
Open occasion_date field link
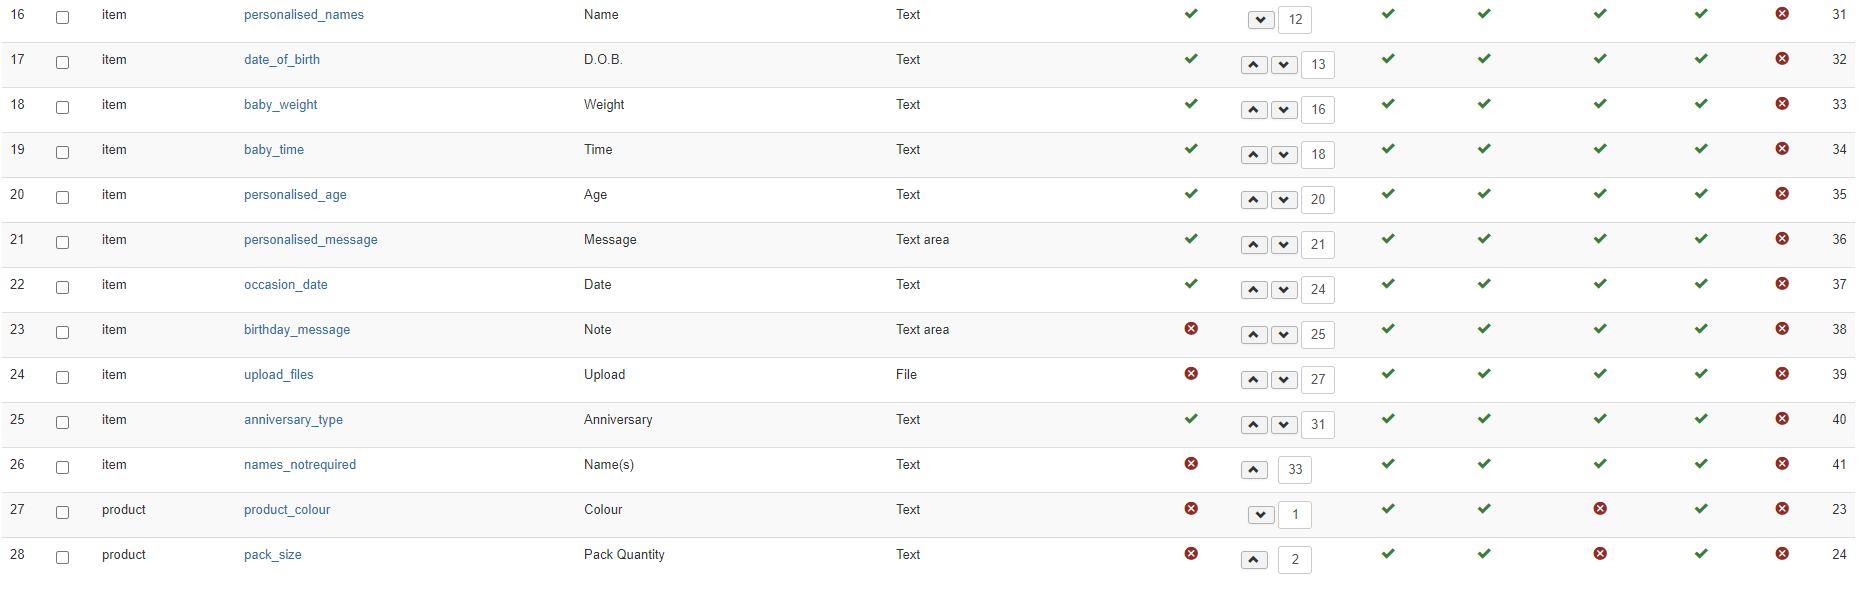[286, 285]
